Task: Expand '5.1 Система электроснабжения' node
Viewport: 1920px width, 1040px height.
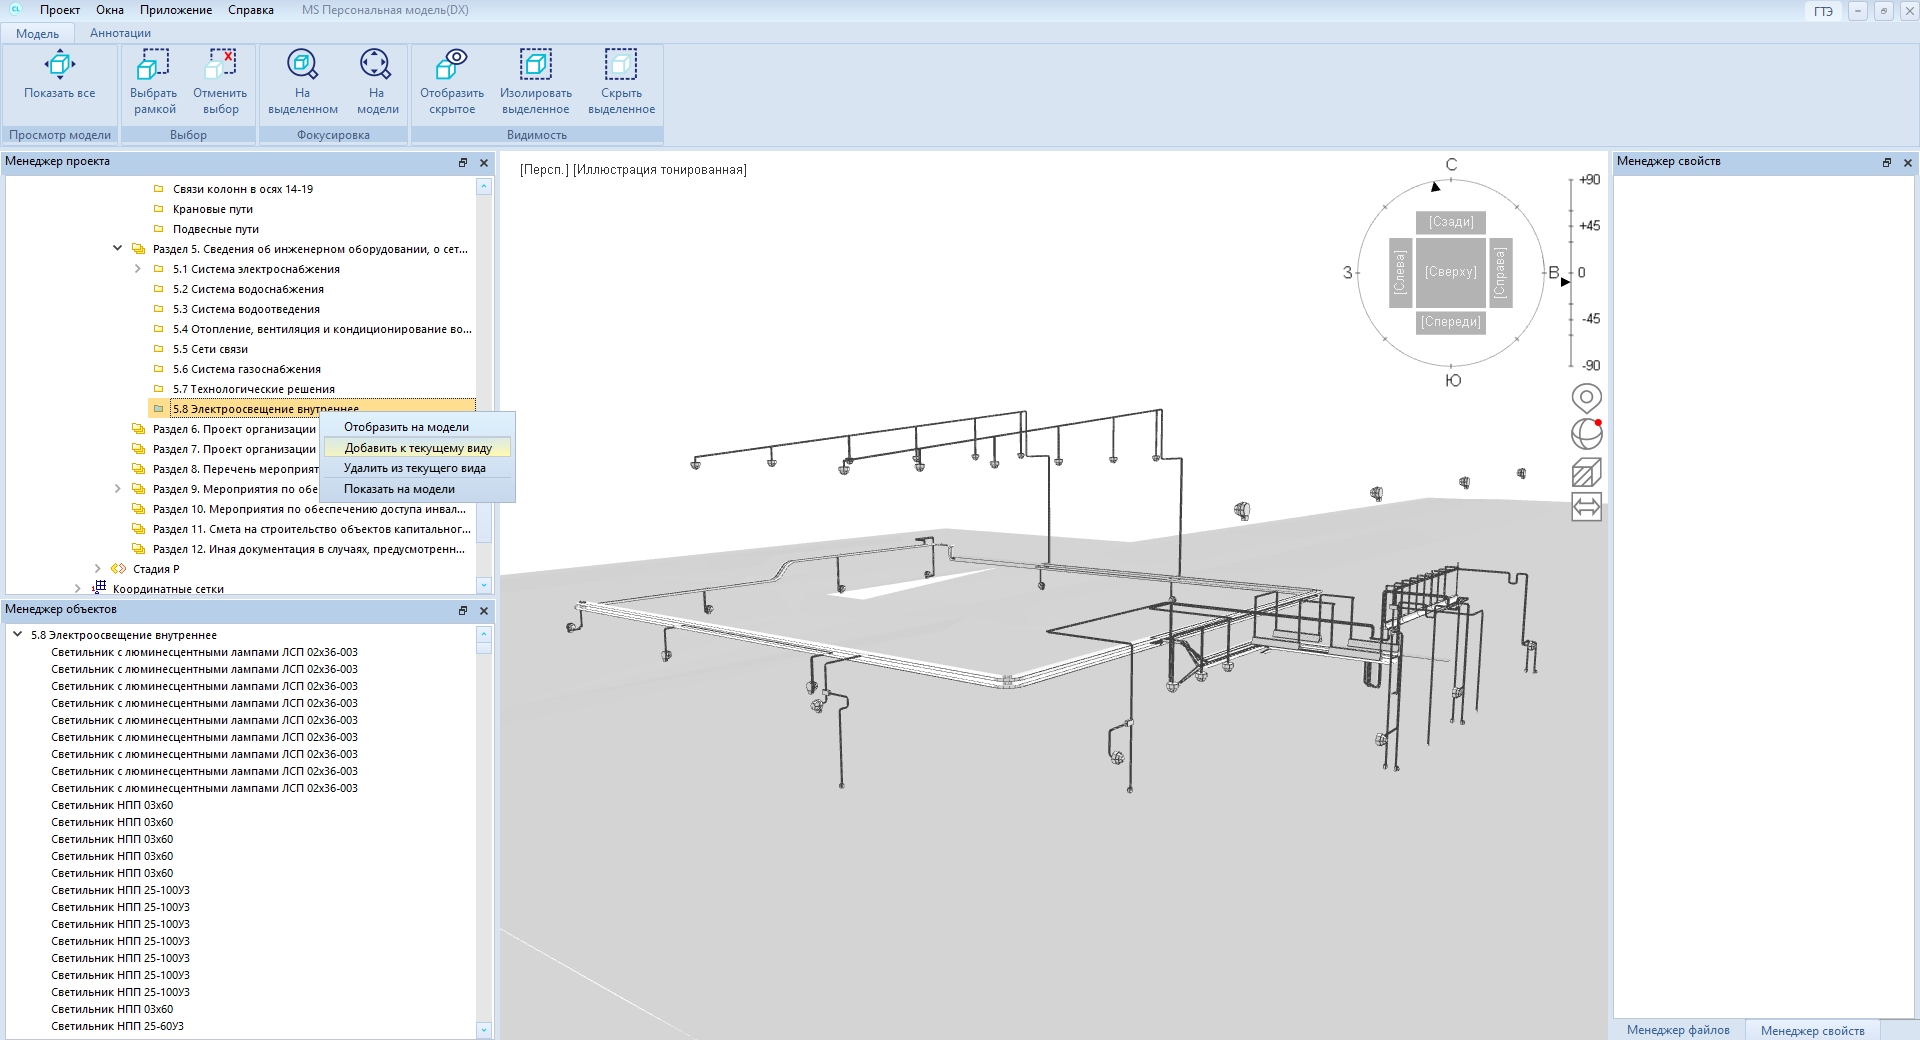Action: (138, 269)
